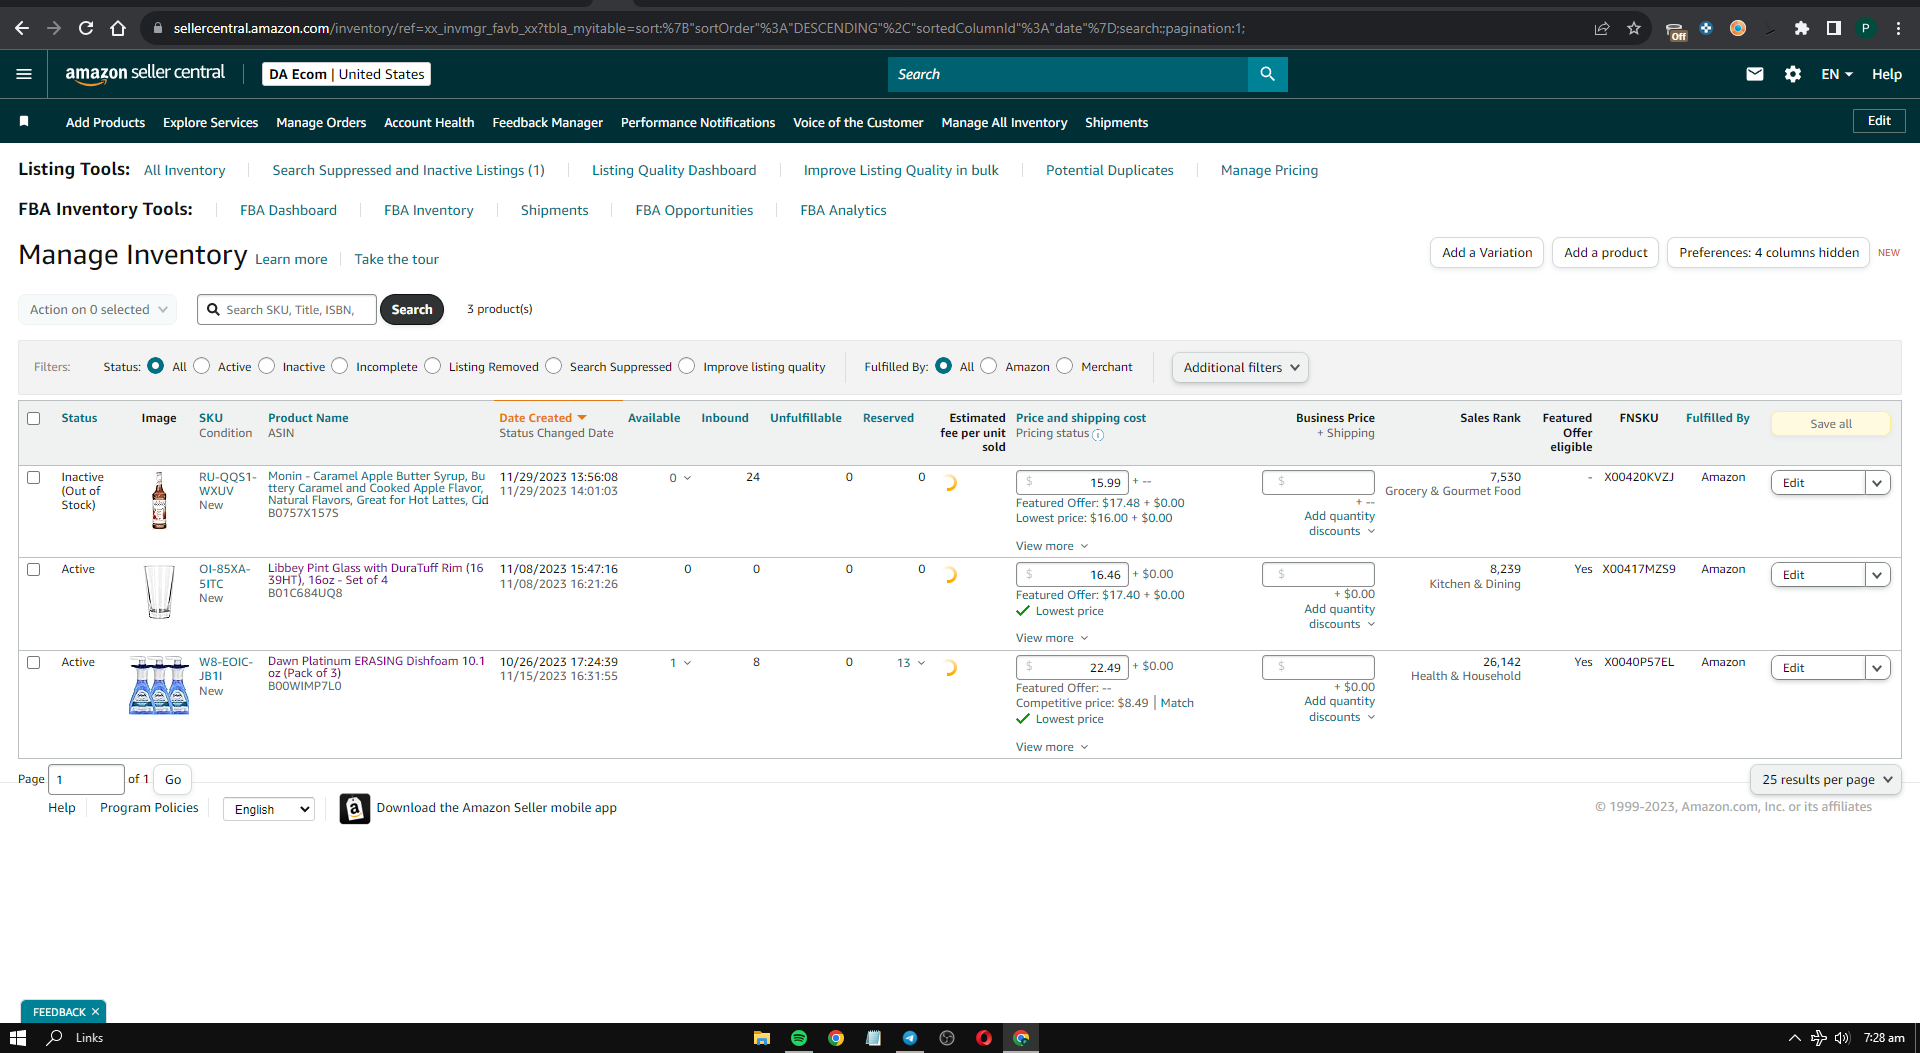Open the FBA Dashboard link
The width and height of the screenshot is (1920, 1053).
pyautogui.click(x=288, y=210)
